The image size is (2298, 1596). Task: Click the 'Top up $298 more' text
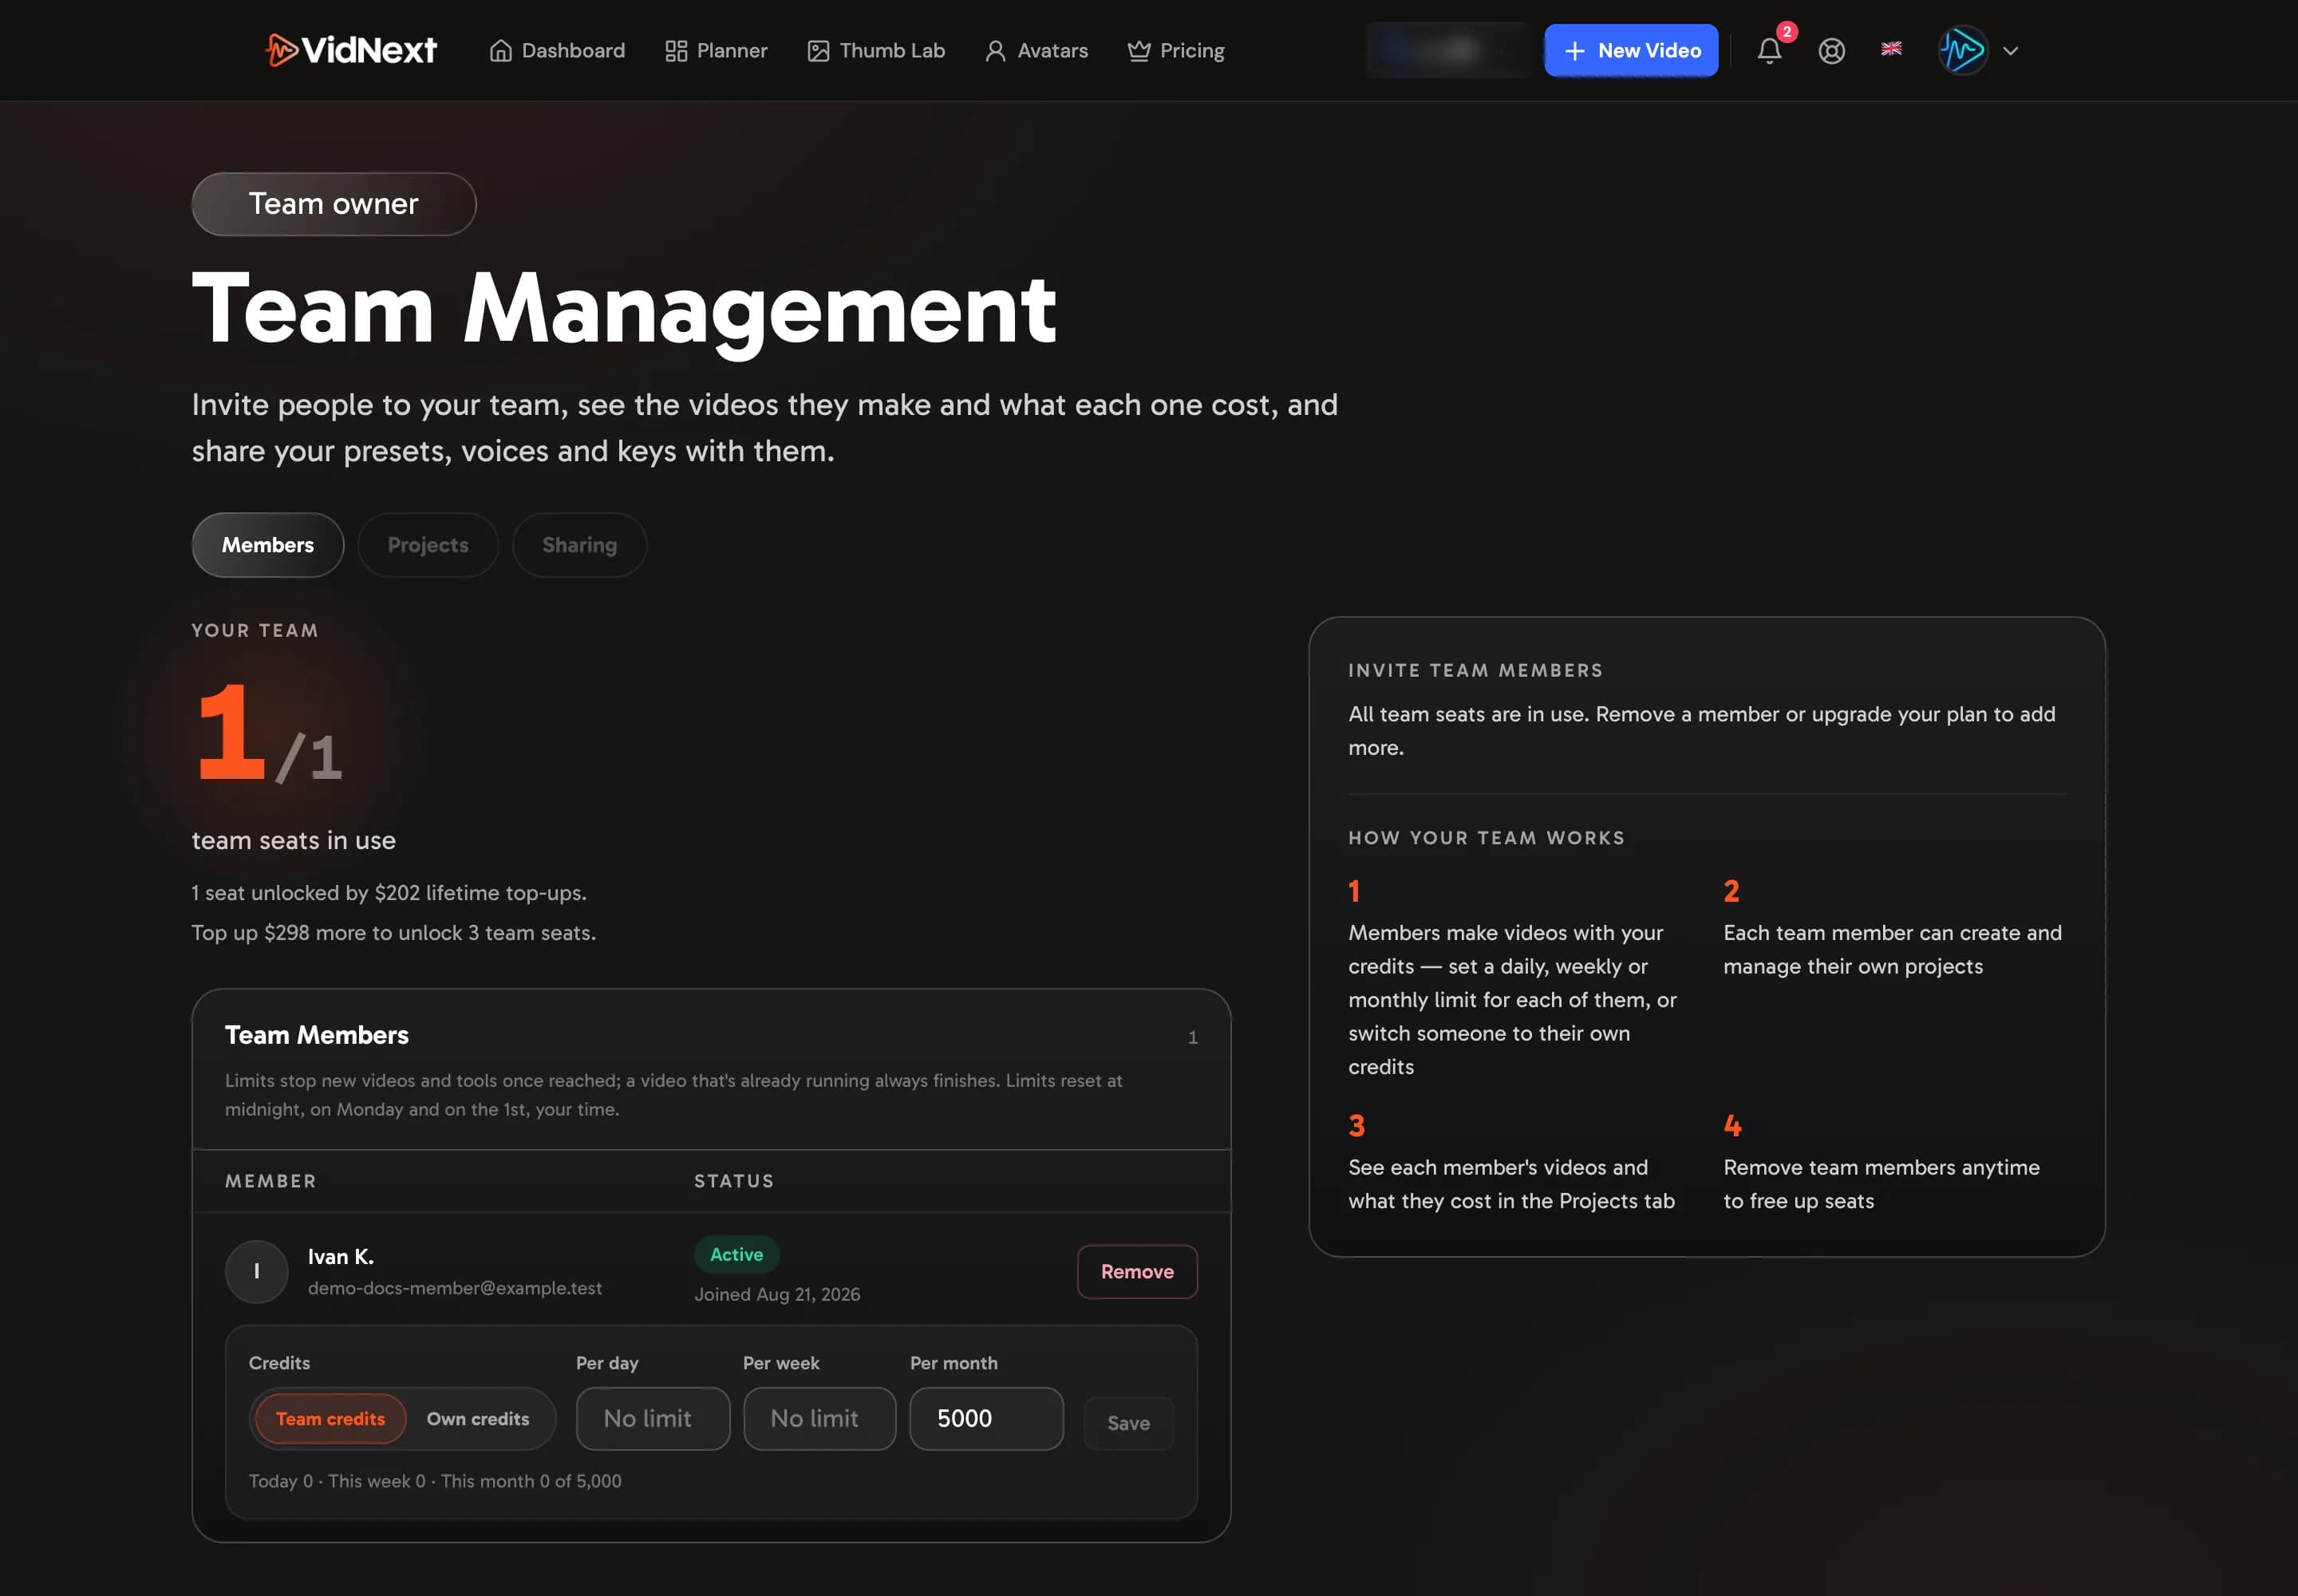click(x=394, y=932)
